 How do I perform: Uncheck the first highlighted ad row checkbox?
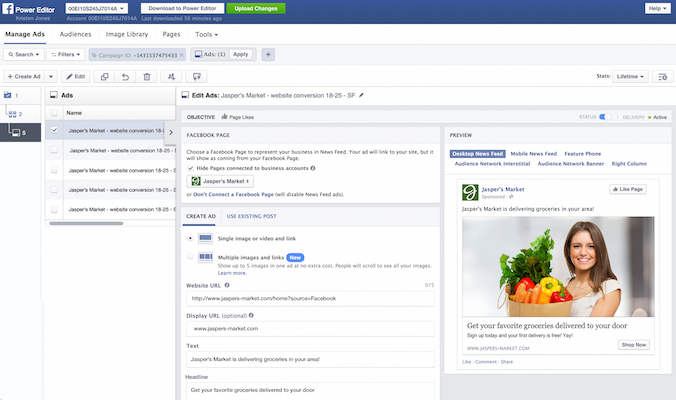pyautogui.click(x=54, y=130)
